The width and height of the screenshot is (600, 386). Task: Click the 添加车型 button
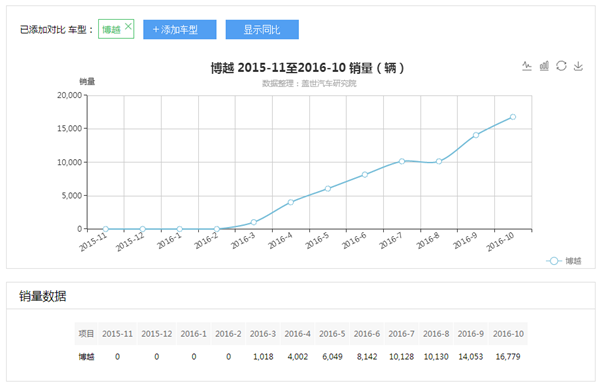pyautogui.click(x=180, y=29)
